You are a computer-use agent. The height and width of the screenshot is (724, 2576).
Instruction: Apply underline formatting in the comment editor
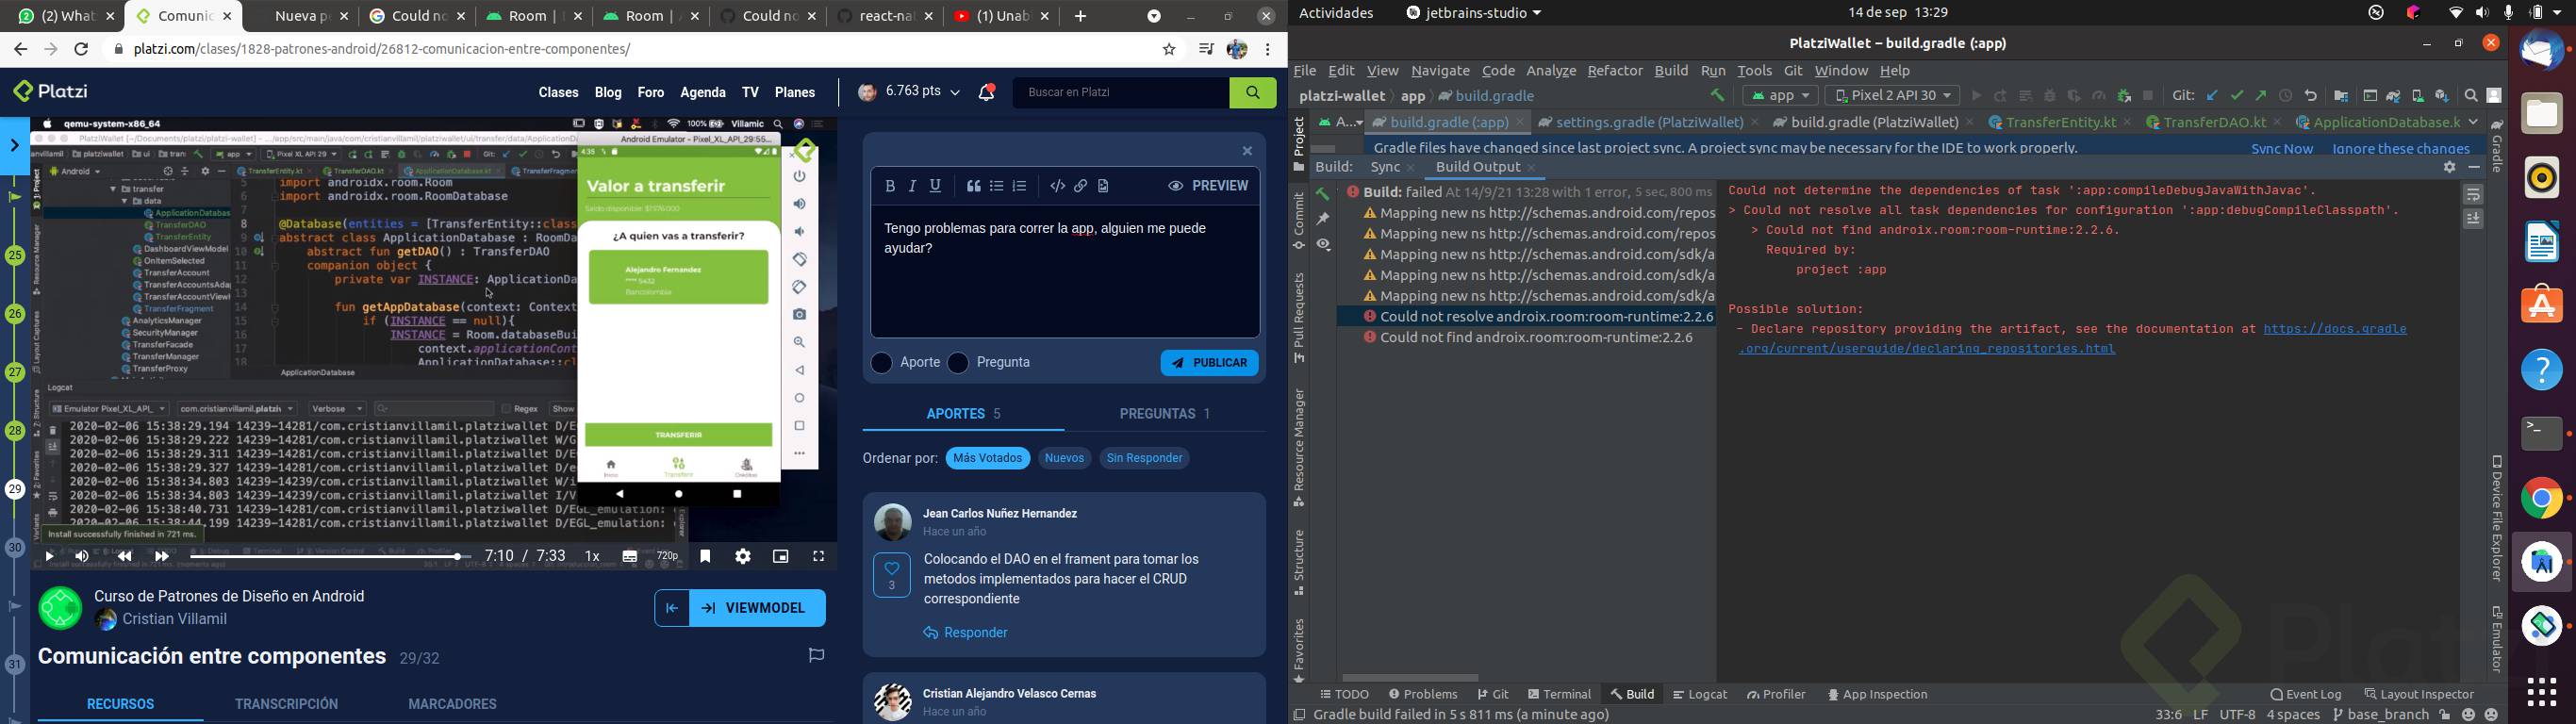tap(936, 186)
